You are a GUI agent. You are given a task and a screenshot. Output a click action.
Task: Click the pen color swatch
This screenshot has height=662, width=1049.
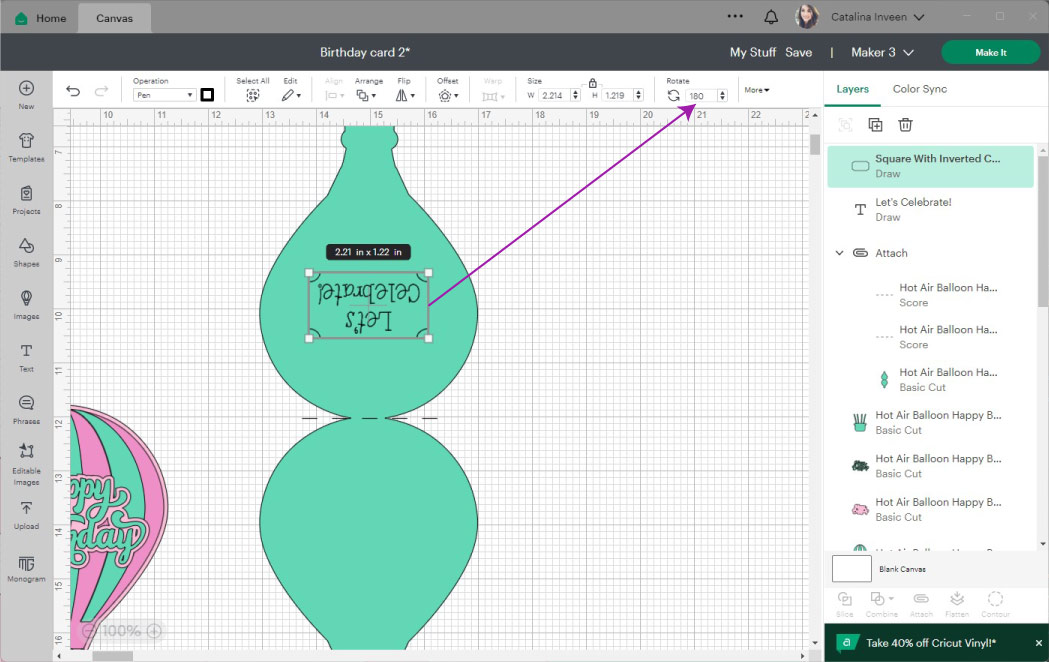click(x=207, y=95)
